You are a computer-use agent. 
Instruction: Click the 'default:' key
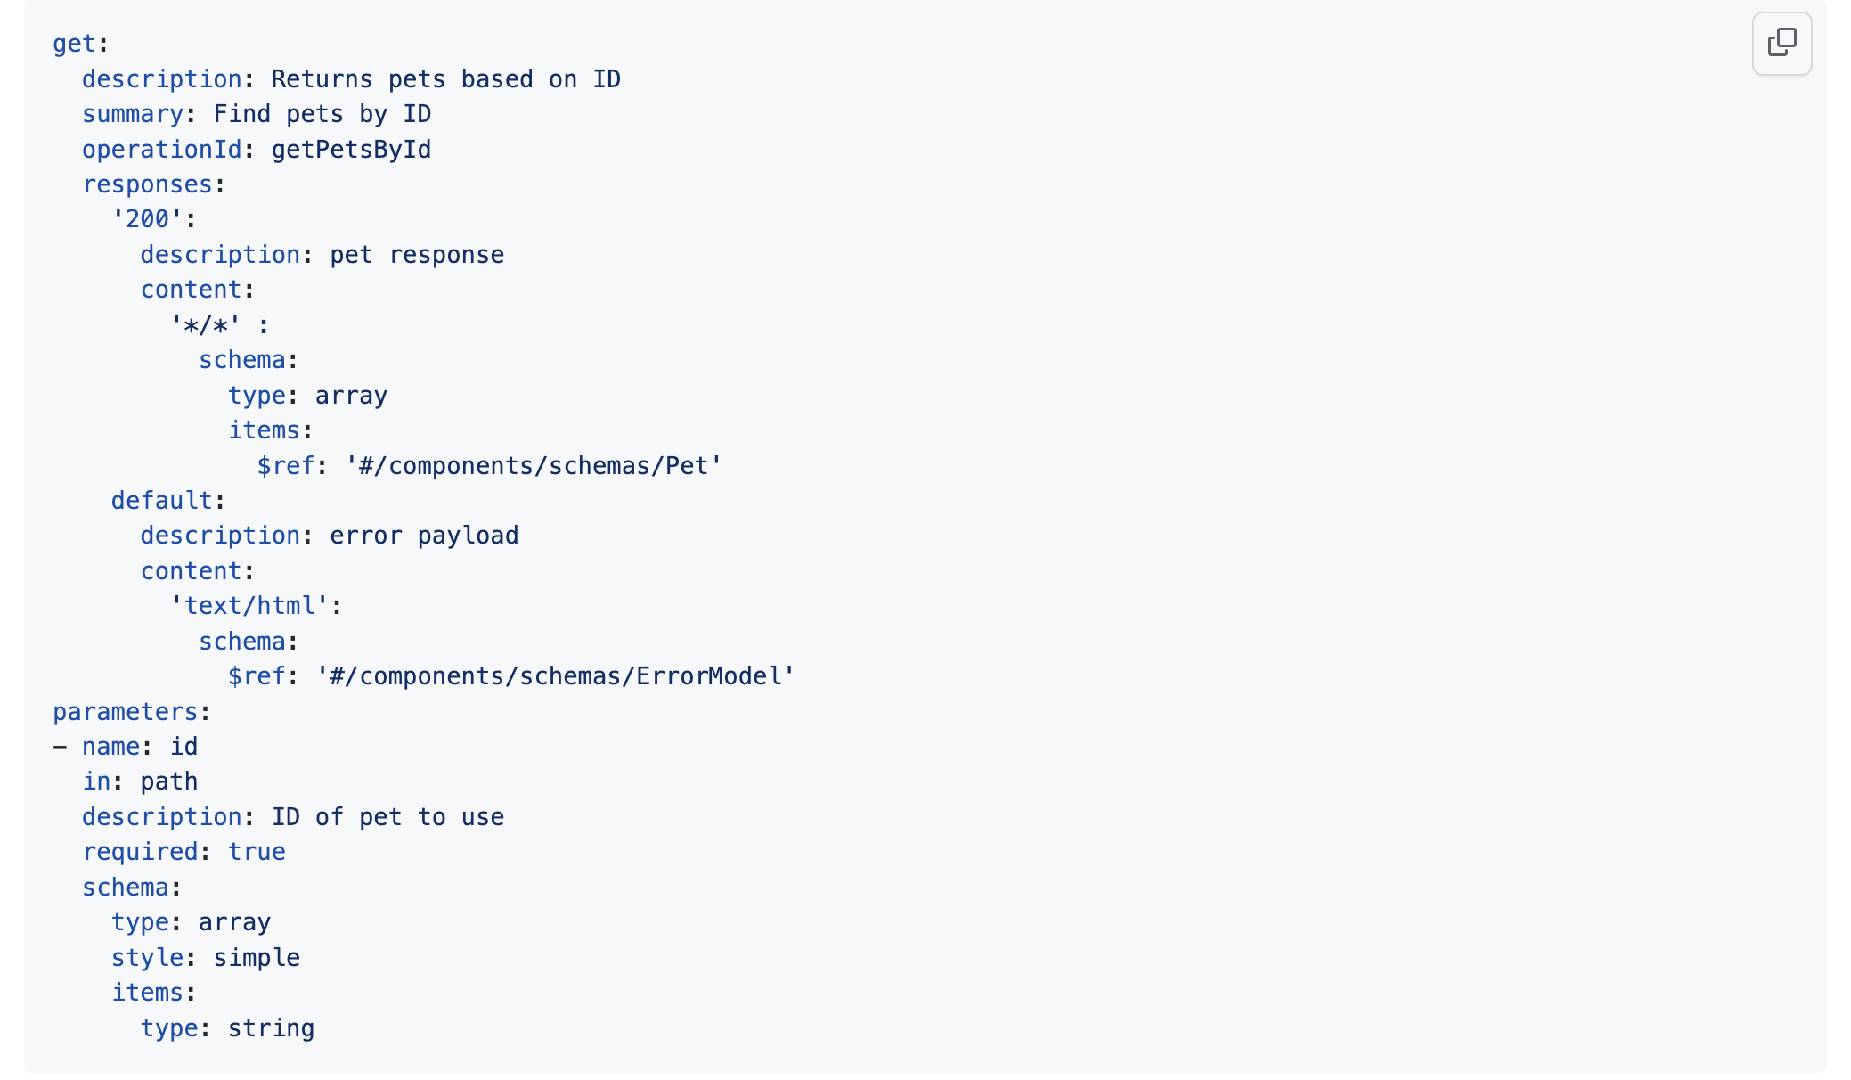point(168,500)
